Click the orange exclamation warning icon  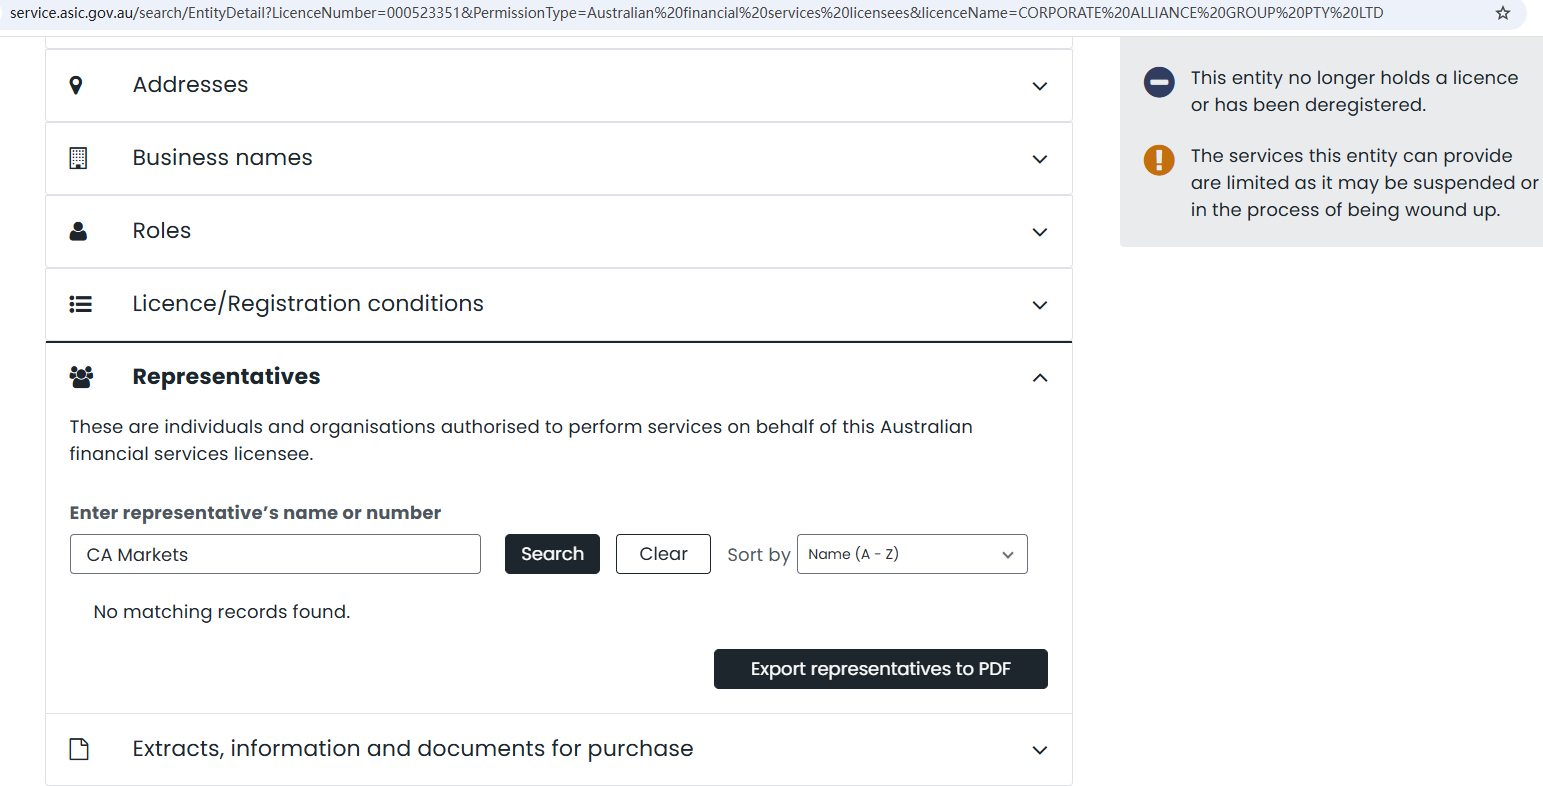pos(1159,160)
